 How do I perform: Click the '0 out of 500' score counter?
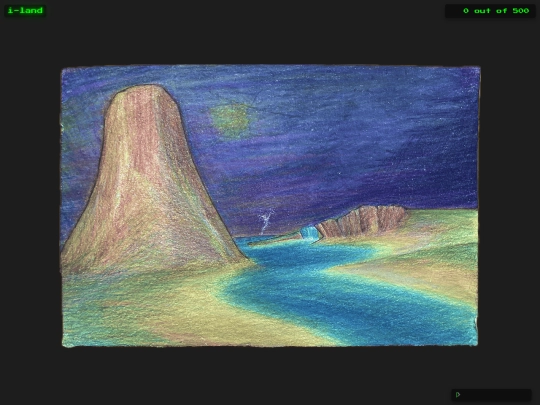click(490, 11)
